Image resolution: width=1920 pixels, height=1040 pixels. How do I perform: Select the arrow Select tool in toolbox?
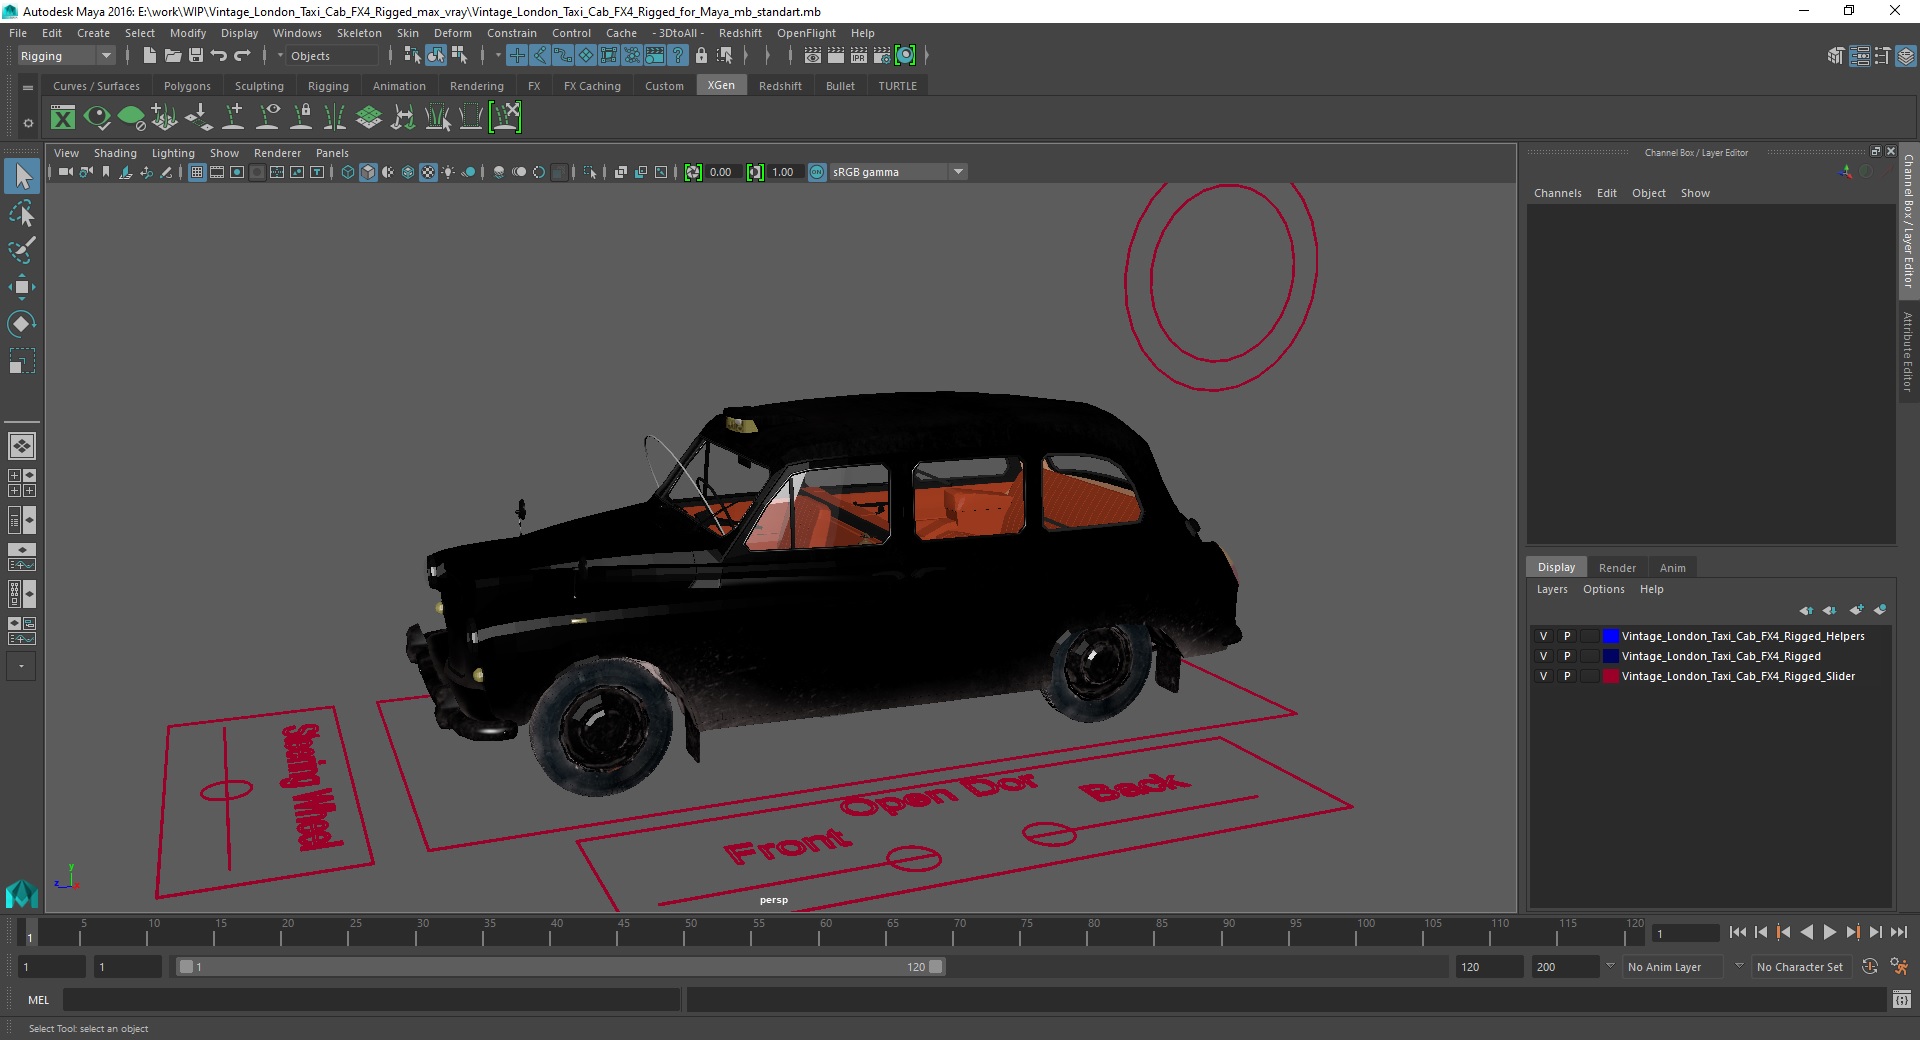coord(22,177)
